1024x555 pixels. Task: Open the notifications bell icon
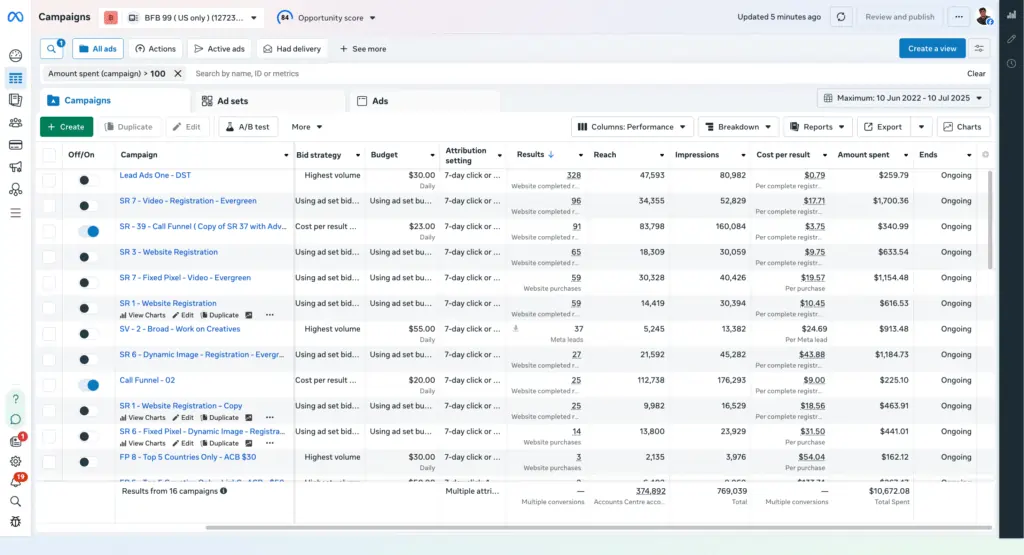[15, 481]
